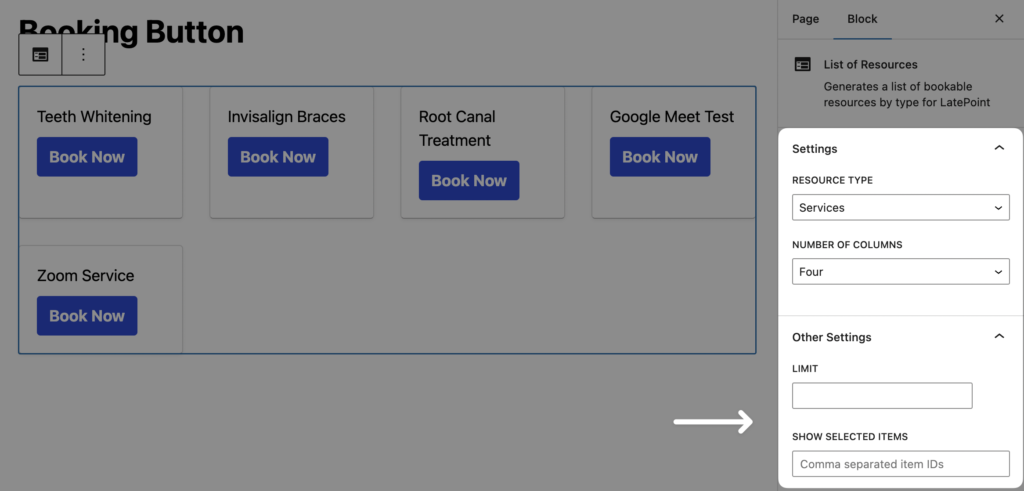Open the Resource Type dropdown showing Services

pos(900,208)
